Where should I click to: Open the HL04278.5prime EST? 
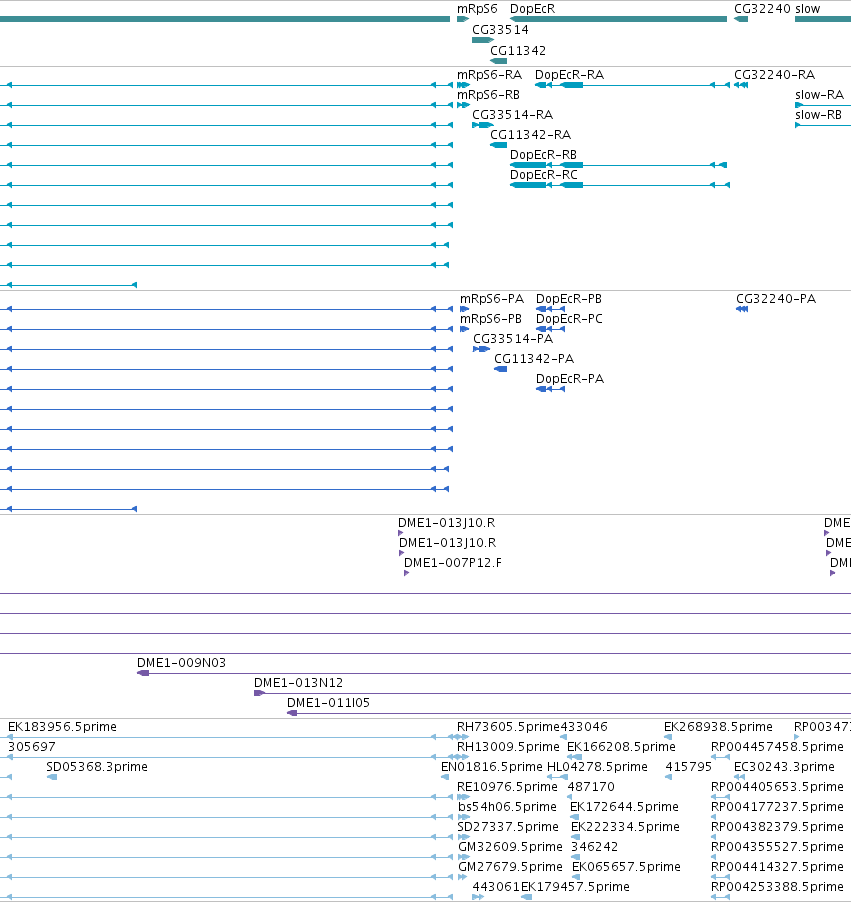[x=557, y=777]
